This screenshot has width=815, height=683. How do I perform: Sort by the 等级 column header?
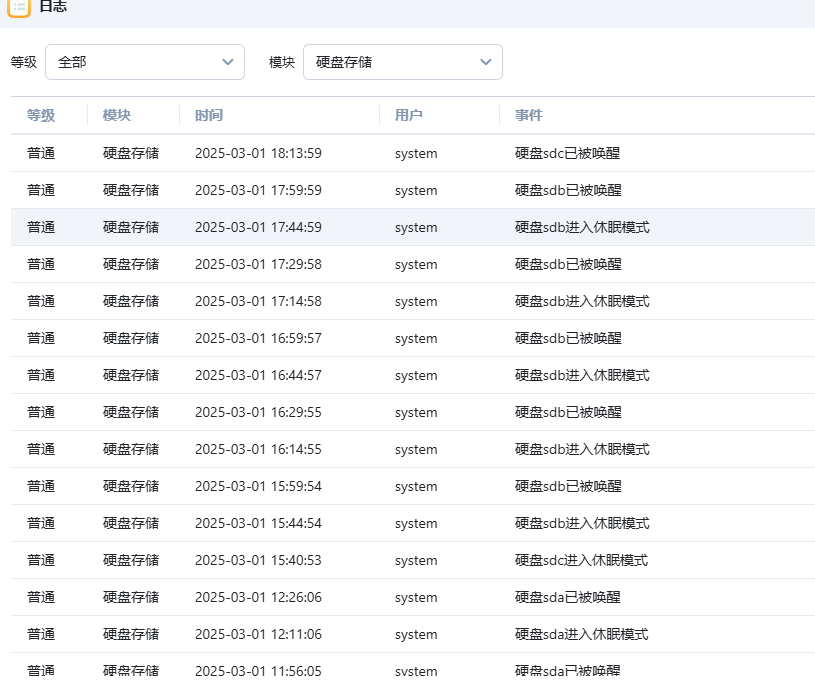point(41,115)
